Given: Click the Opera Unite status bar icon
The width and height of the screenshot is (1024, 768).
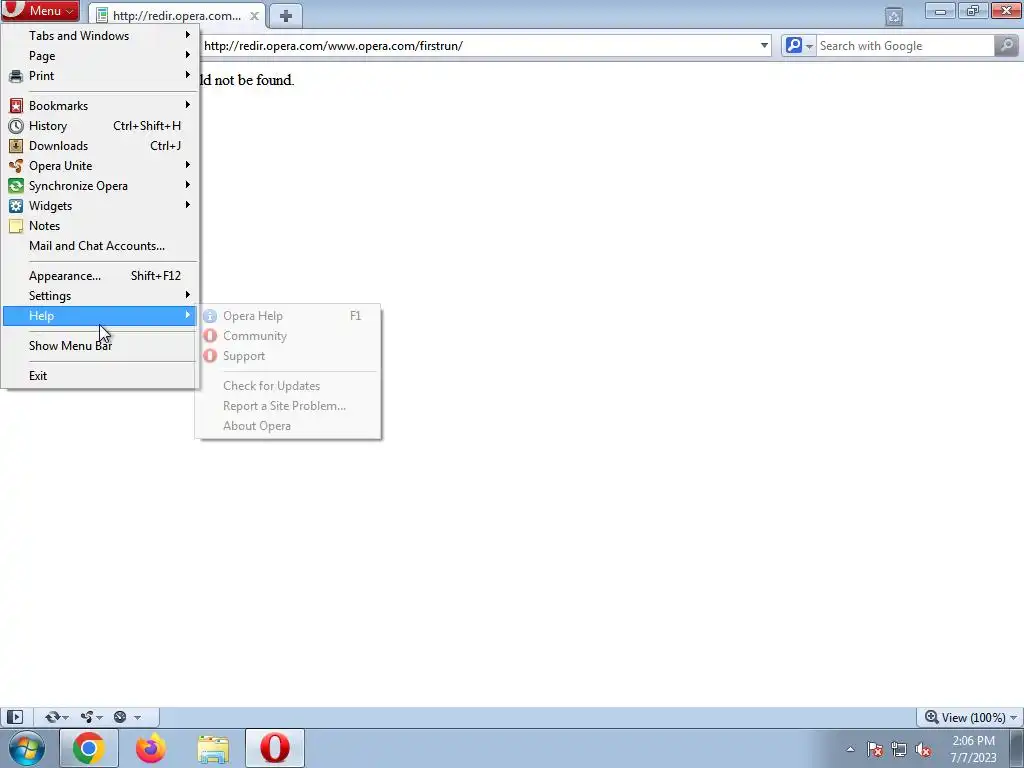Looking at the screenshot, I should coord(87,718).
